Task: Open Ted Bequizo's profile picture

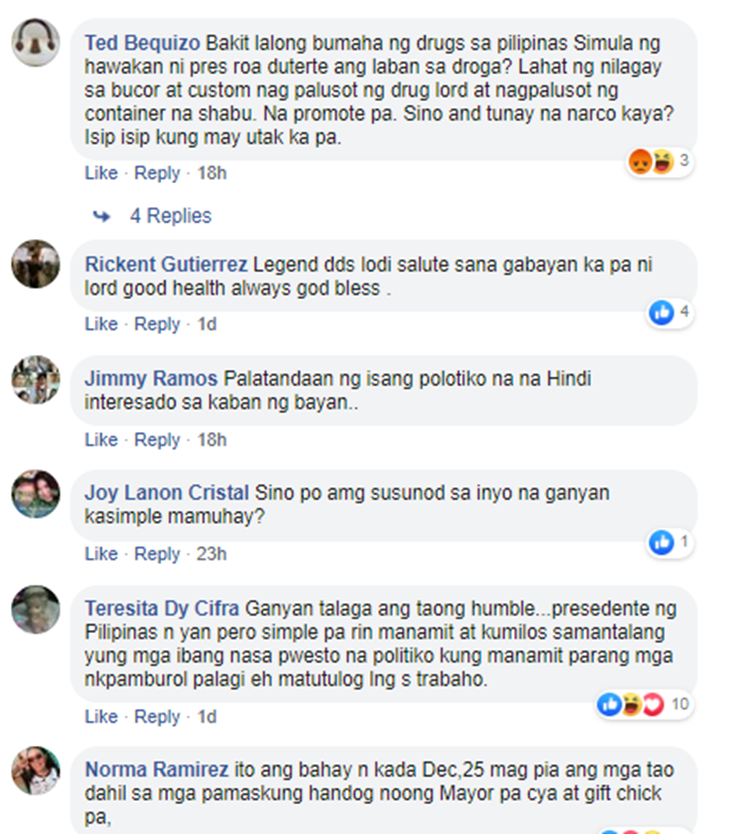Action: click(36, 43)
